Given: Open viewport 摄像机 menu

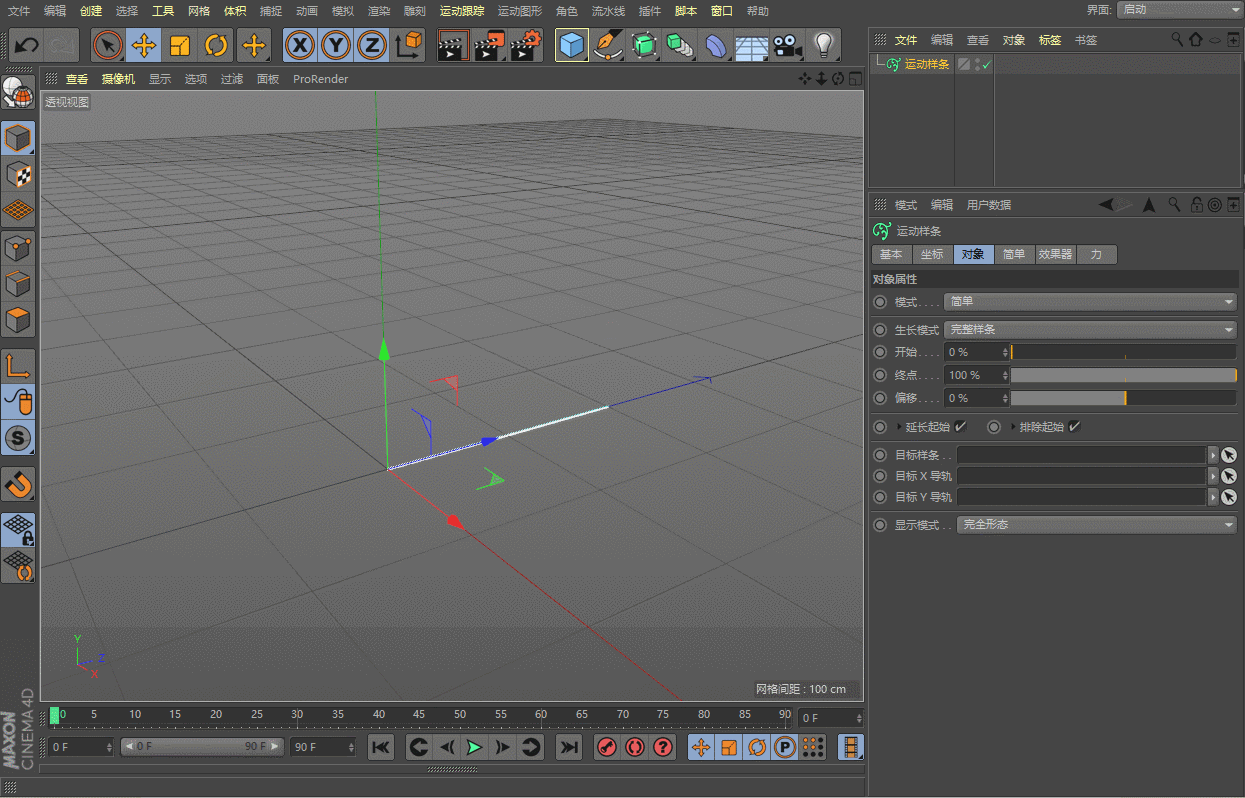Looking at the screenshot, I should click(x=118, y=79).
